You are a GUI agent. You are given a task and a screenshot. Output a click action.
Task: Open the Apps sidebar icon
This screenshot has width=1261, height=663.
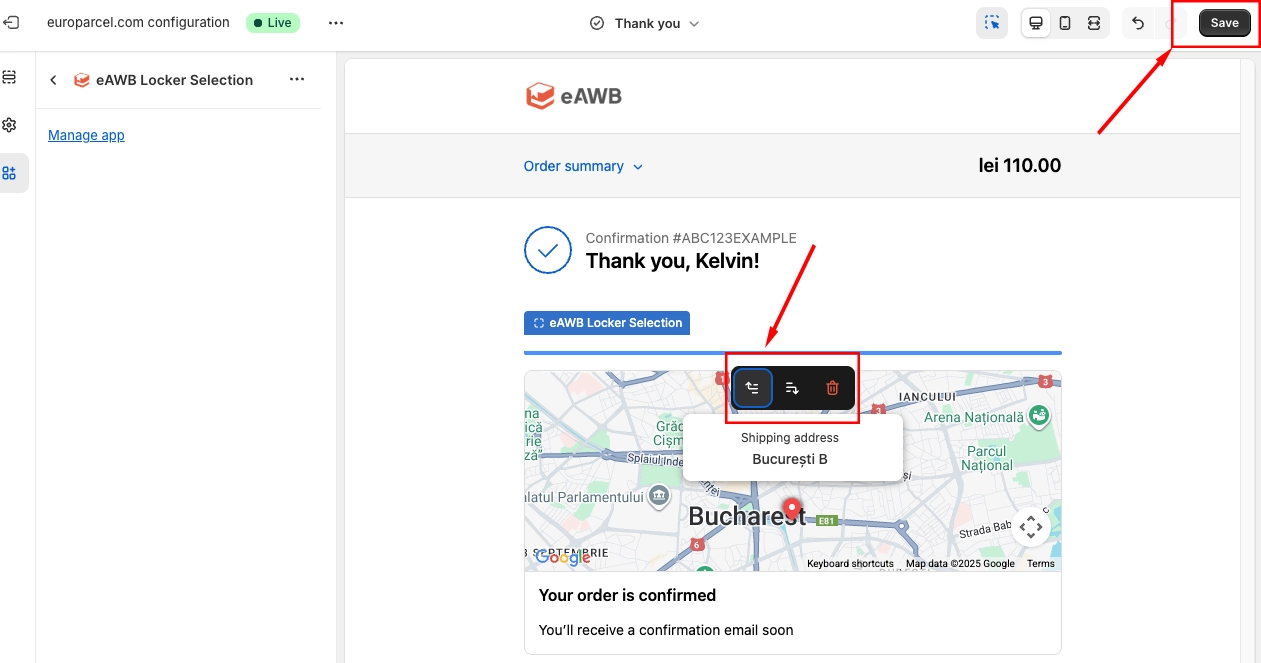[10, 173]
